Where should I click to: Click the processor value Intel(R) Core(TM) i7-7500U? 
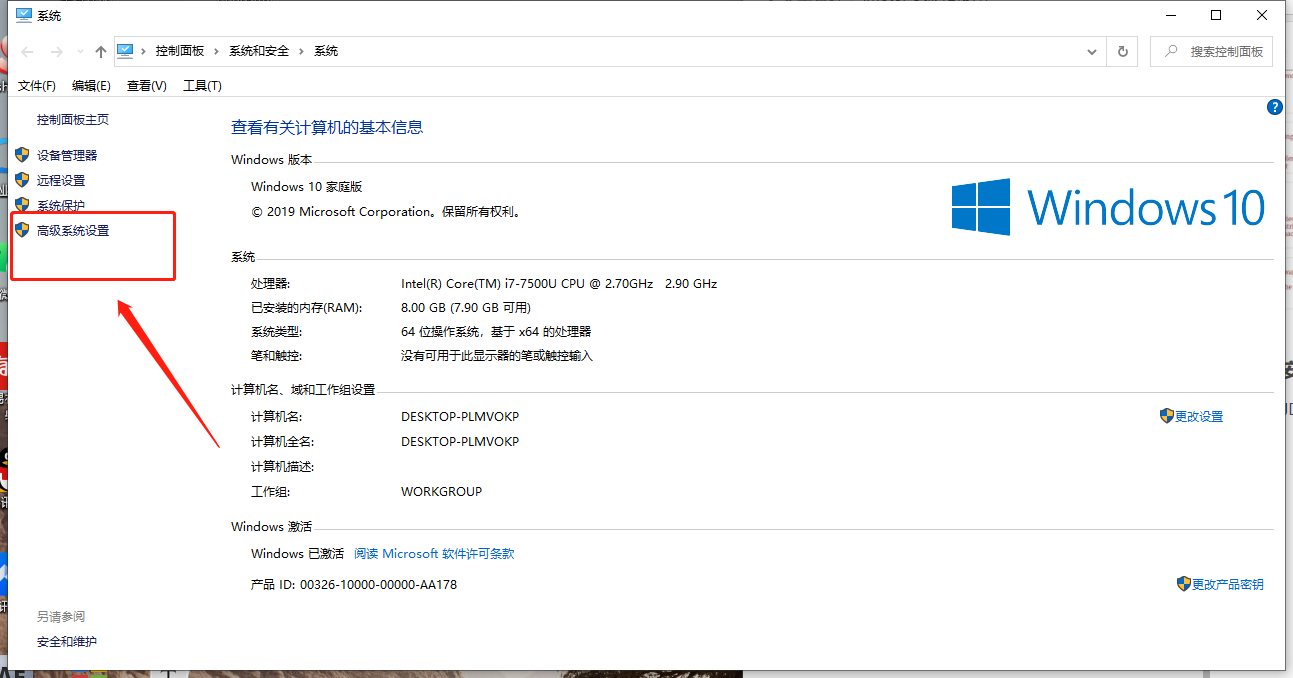pos(559,283)
